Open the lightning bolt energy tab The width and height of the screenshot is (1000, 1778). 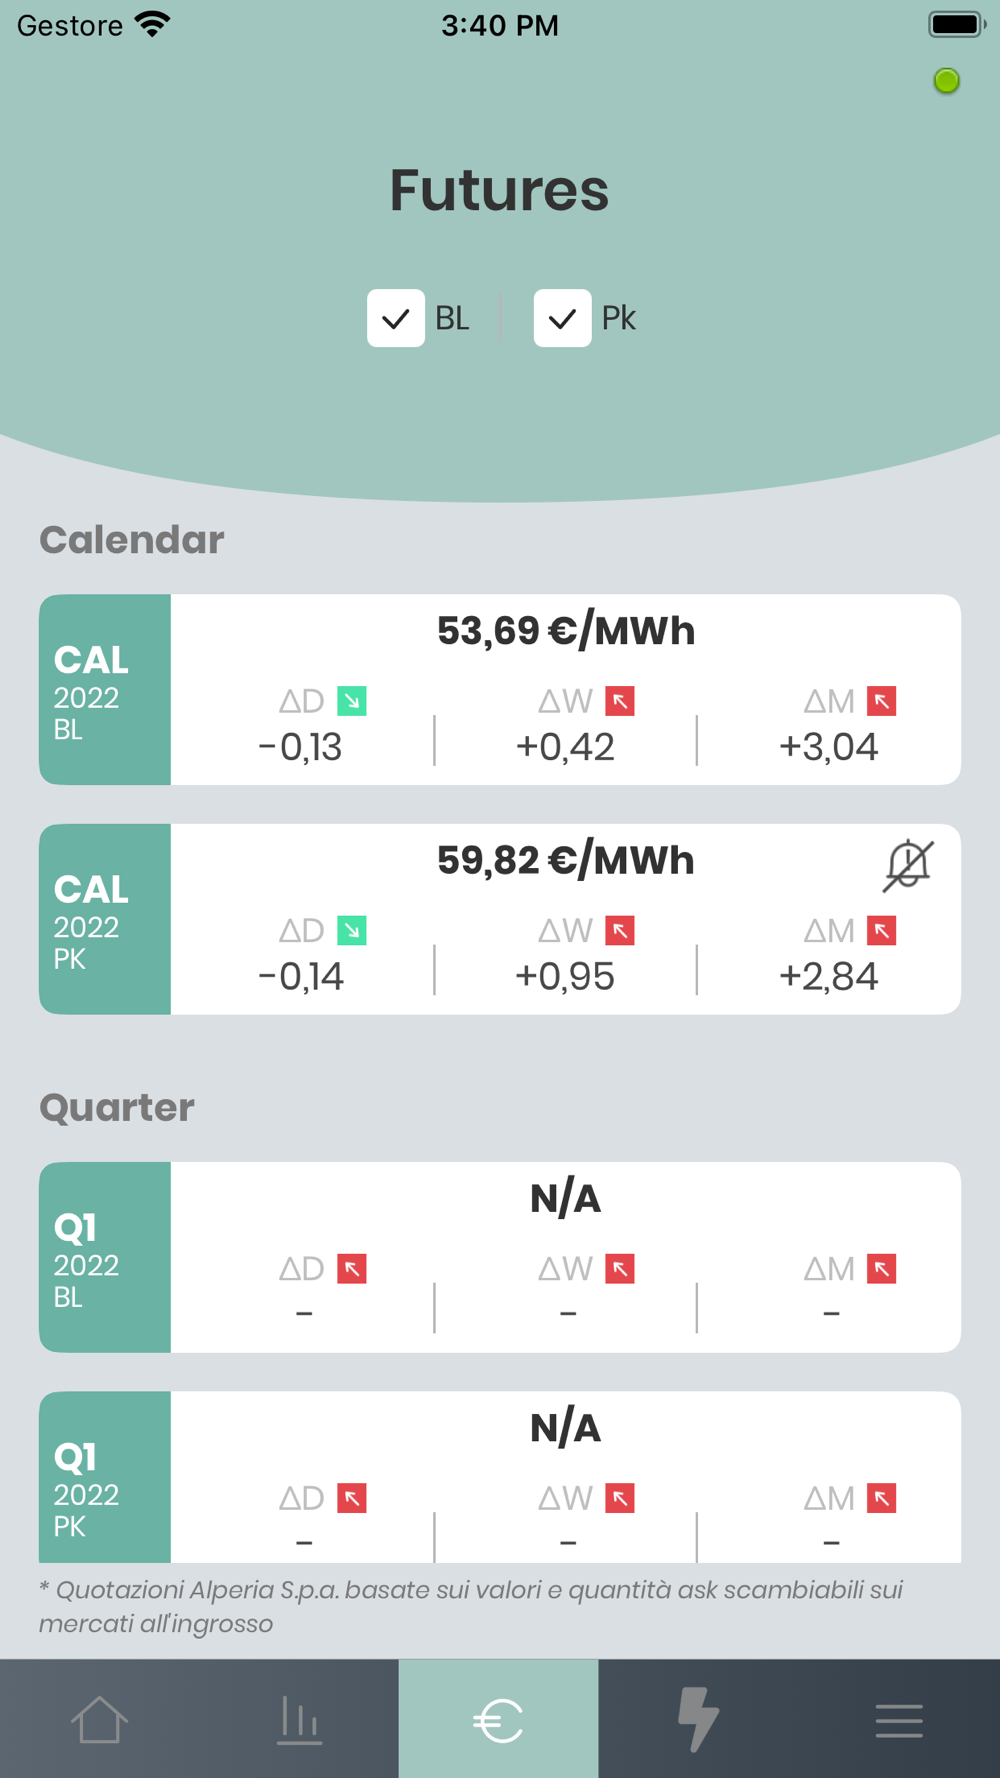click(698, 1719)
